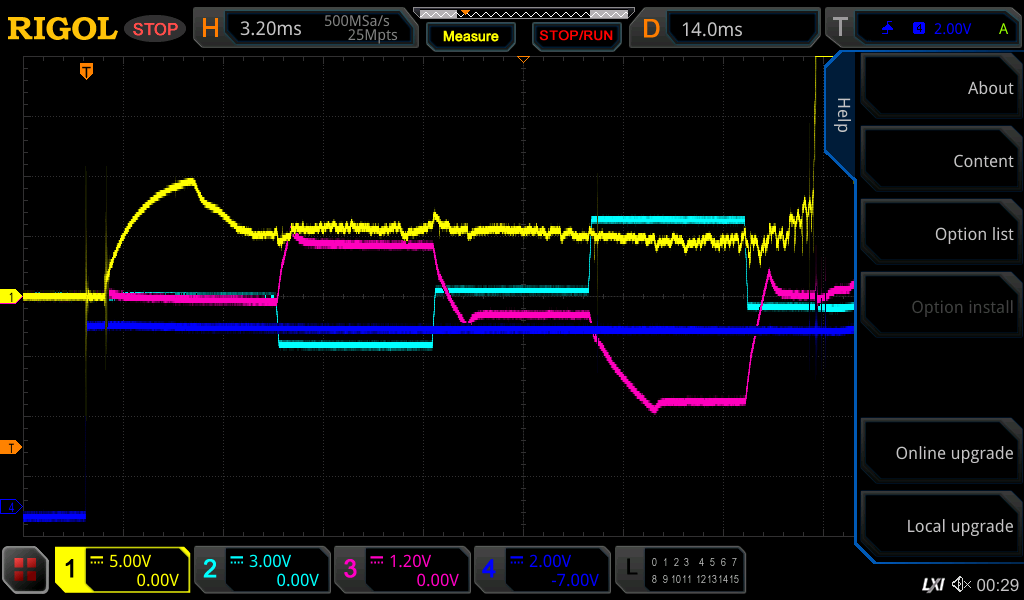Click the memory position bar at top

click(x=522, y=14)
